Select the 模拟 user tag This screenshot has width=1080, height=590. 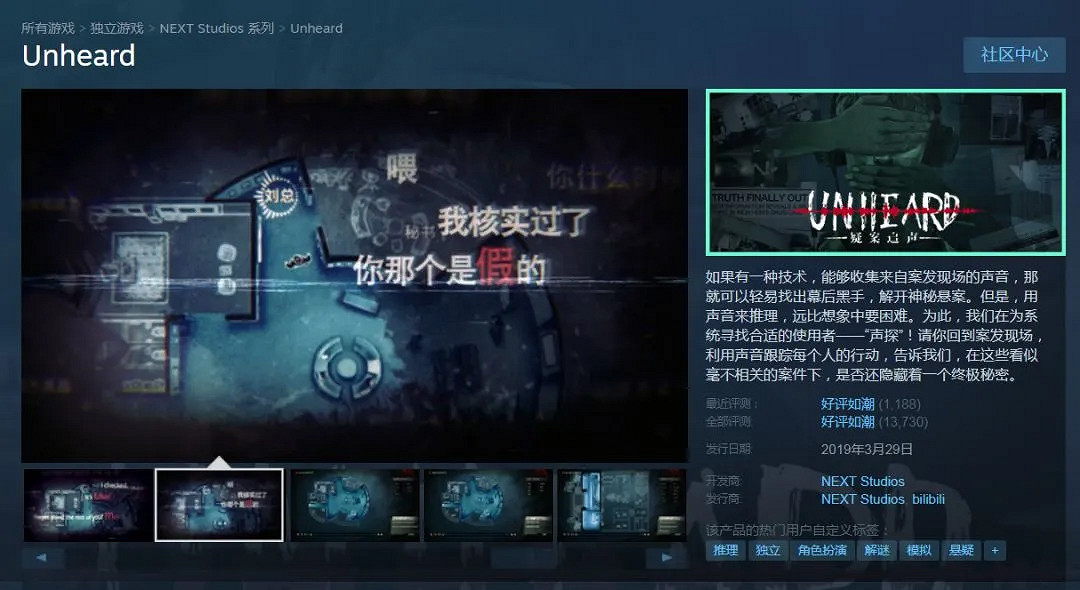pyautogui.click(x=919, y=550)
